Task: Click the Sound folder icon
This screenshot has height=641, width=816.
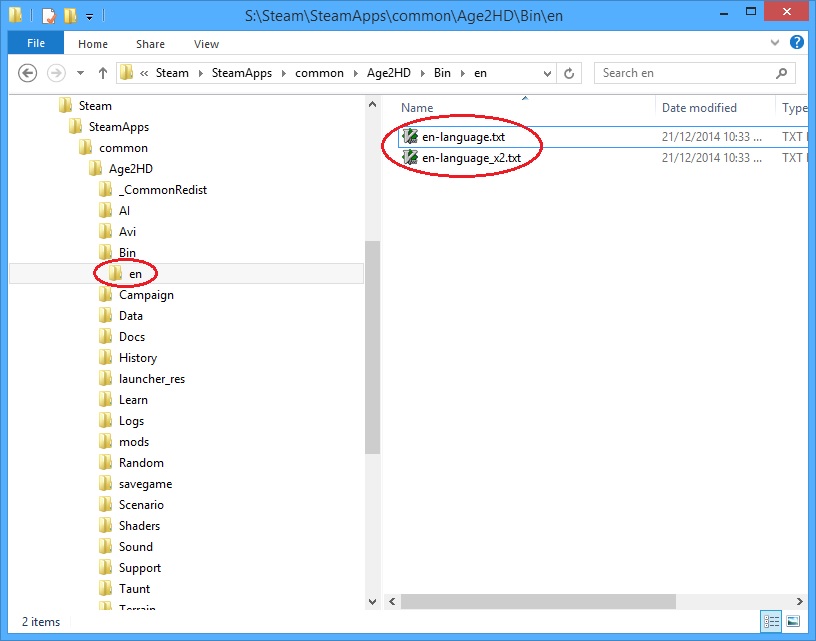Action: pos(105,546)
